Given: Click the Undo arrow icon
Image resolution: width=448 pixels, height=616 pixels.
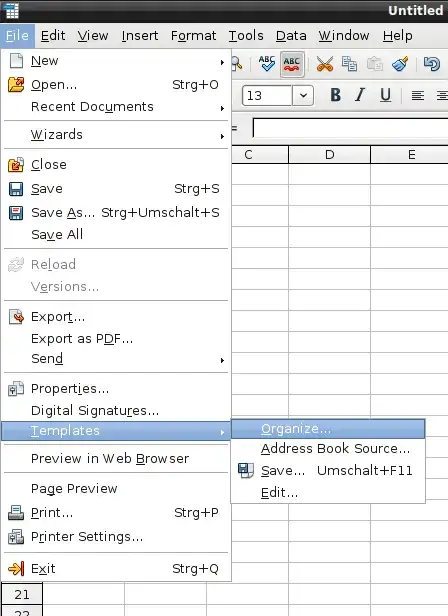Looking at the screenshot, I should [431, 64].
